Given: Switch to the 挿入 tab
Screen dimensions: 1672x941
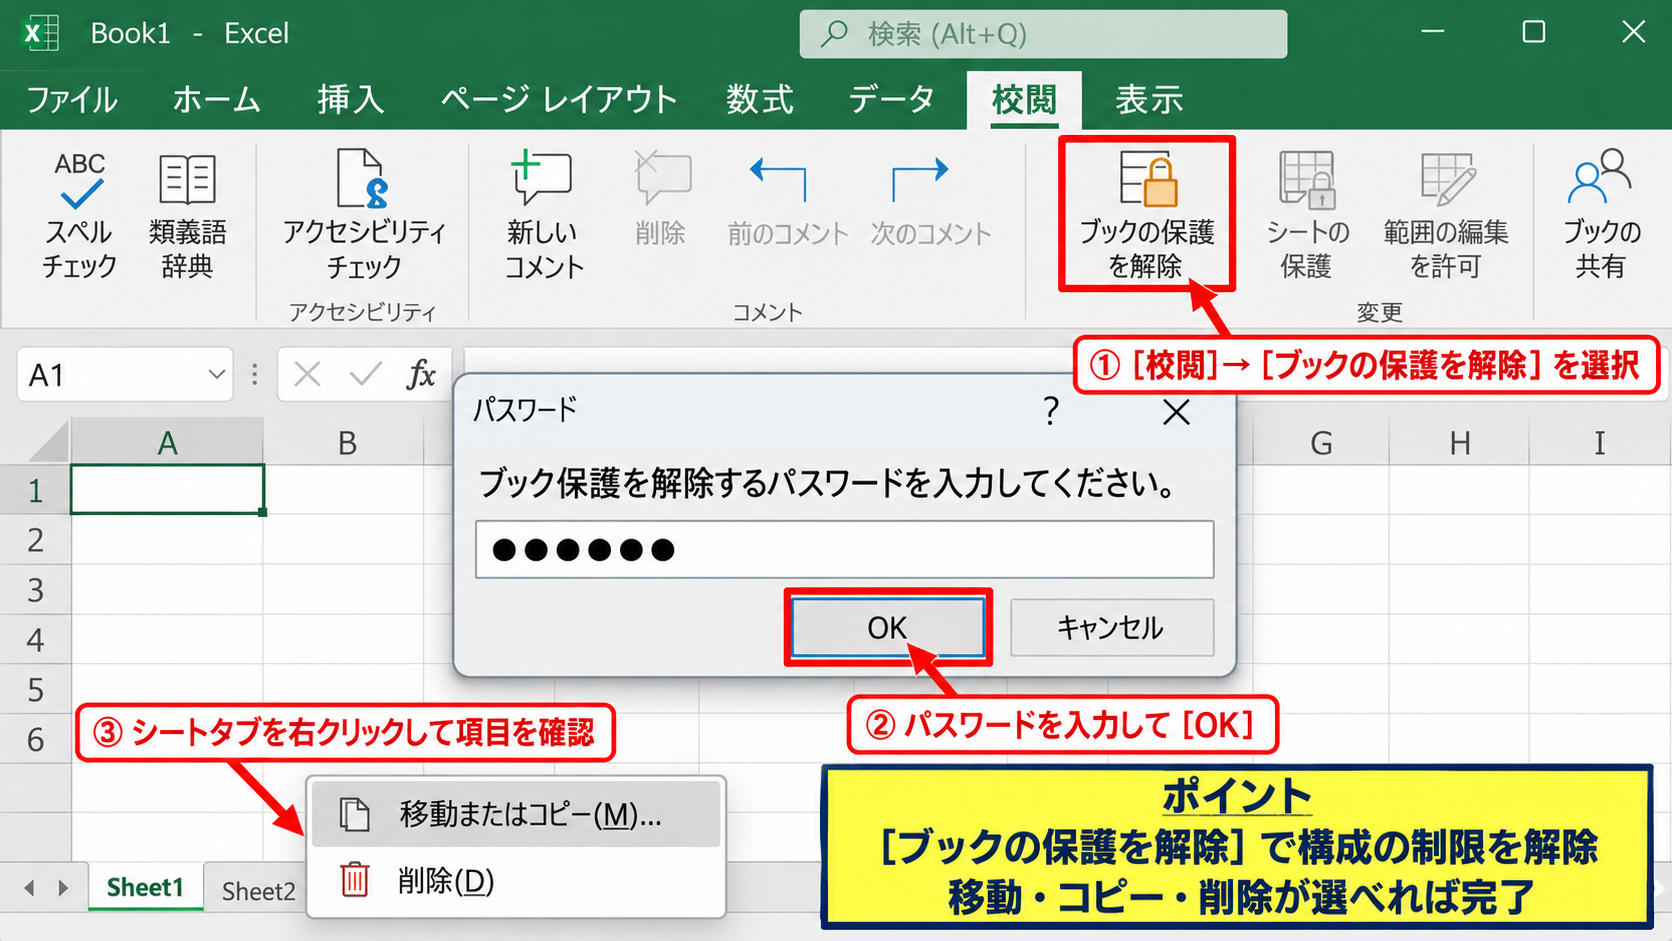Looking at the screenshot, I should click(350, 99).
